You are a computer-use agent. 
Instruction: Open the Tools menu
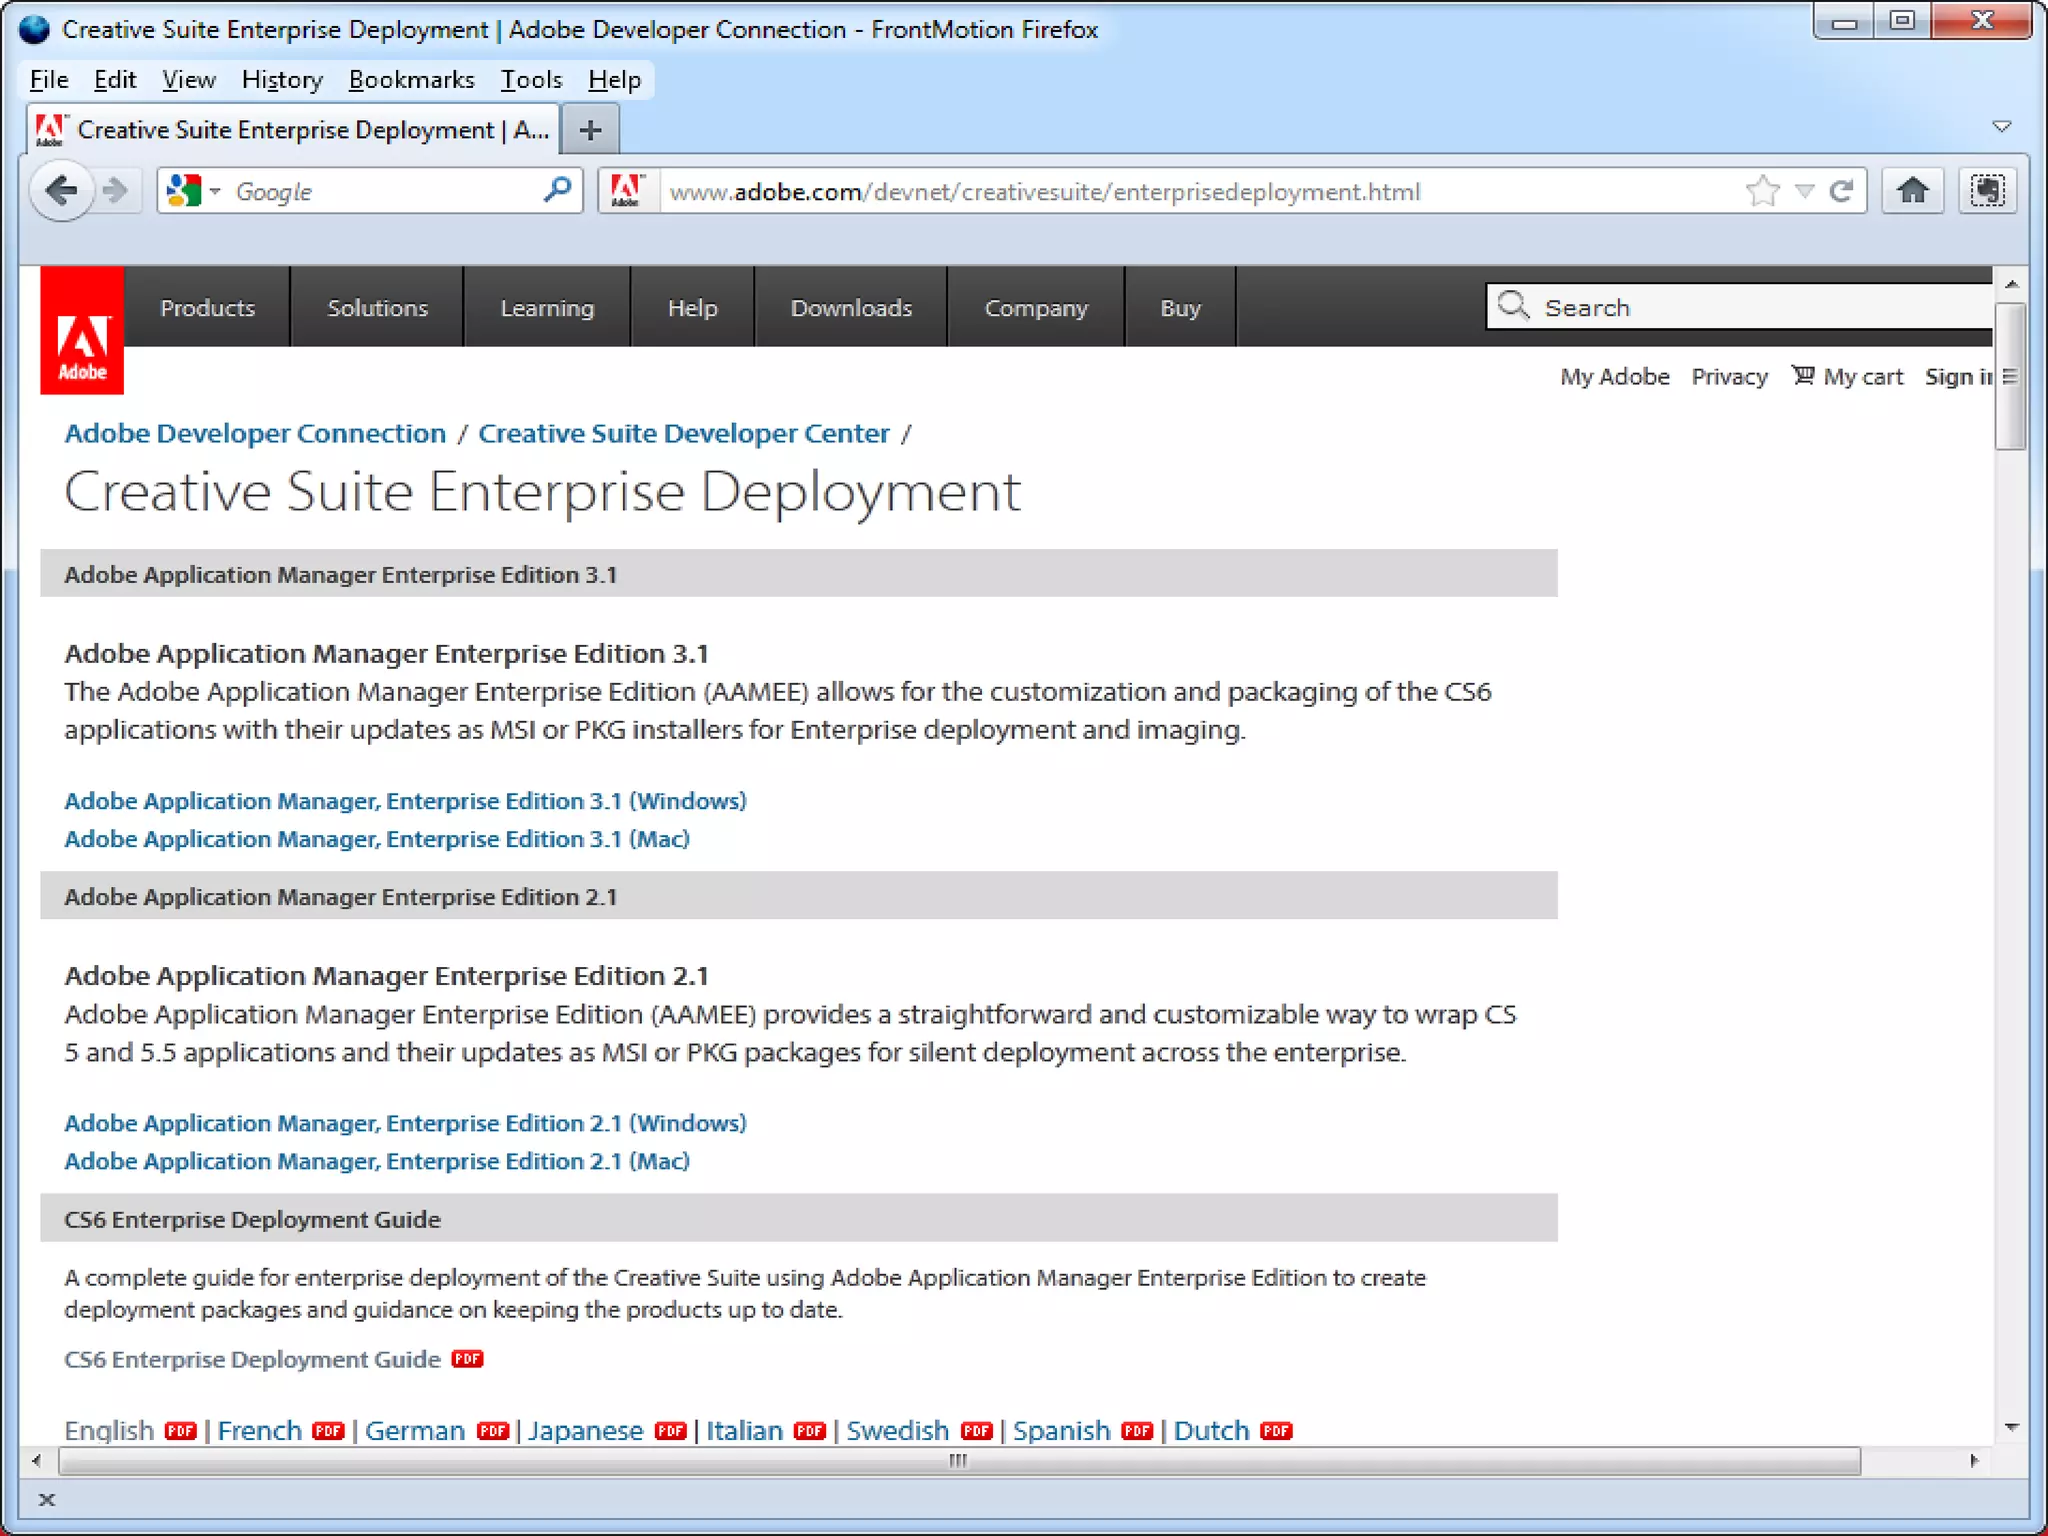[x=531, y=80]
